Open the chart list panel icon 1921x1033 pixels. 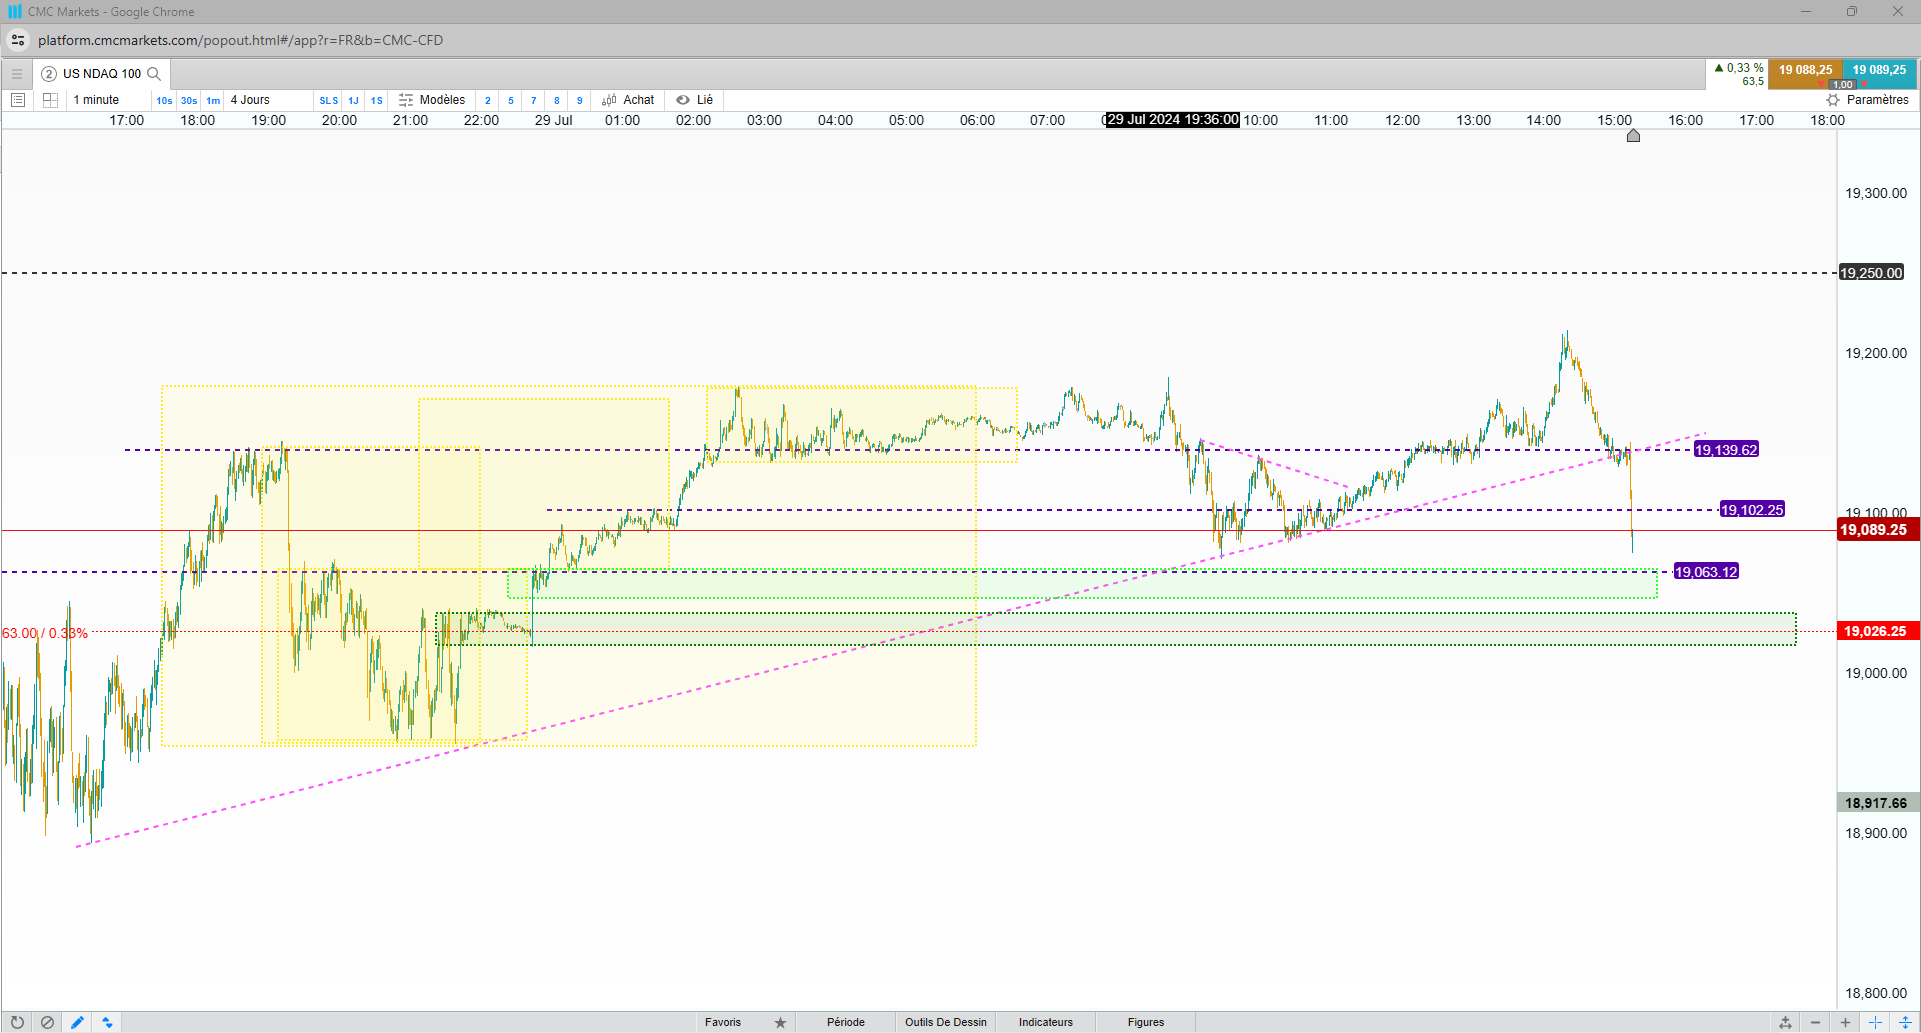(x=18, y=100)
